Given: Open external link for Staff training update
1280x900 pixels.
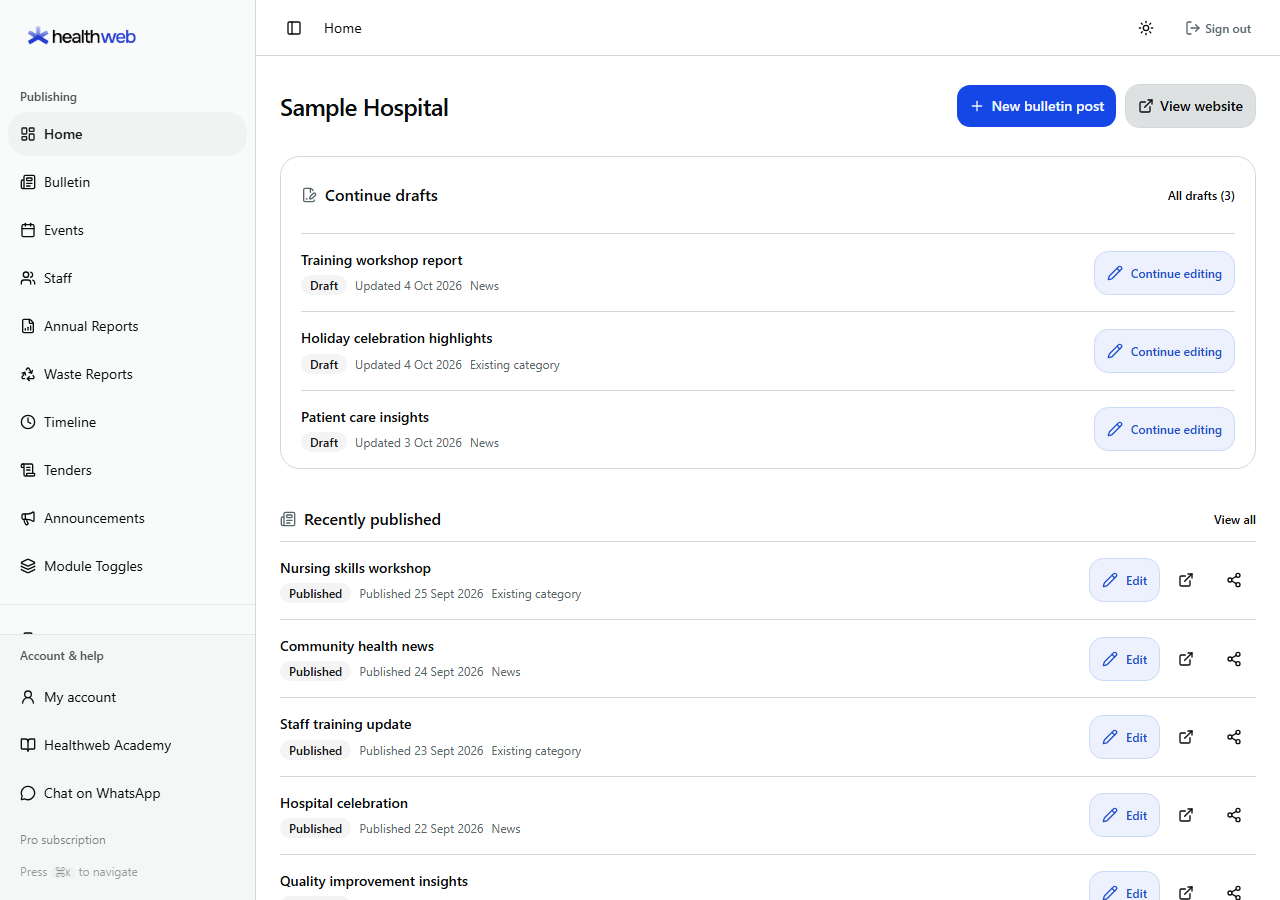Looking at the screenshot, I should click(x=1186, y=737).
